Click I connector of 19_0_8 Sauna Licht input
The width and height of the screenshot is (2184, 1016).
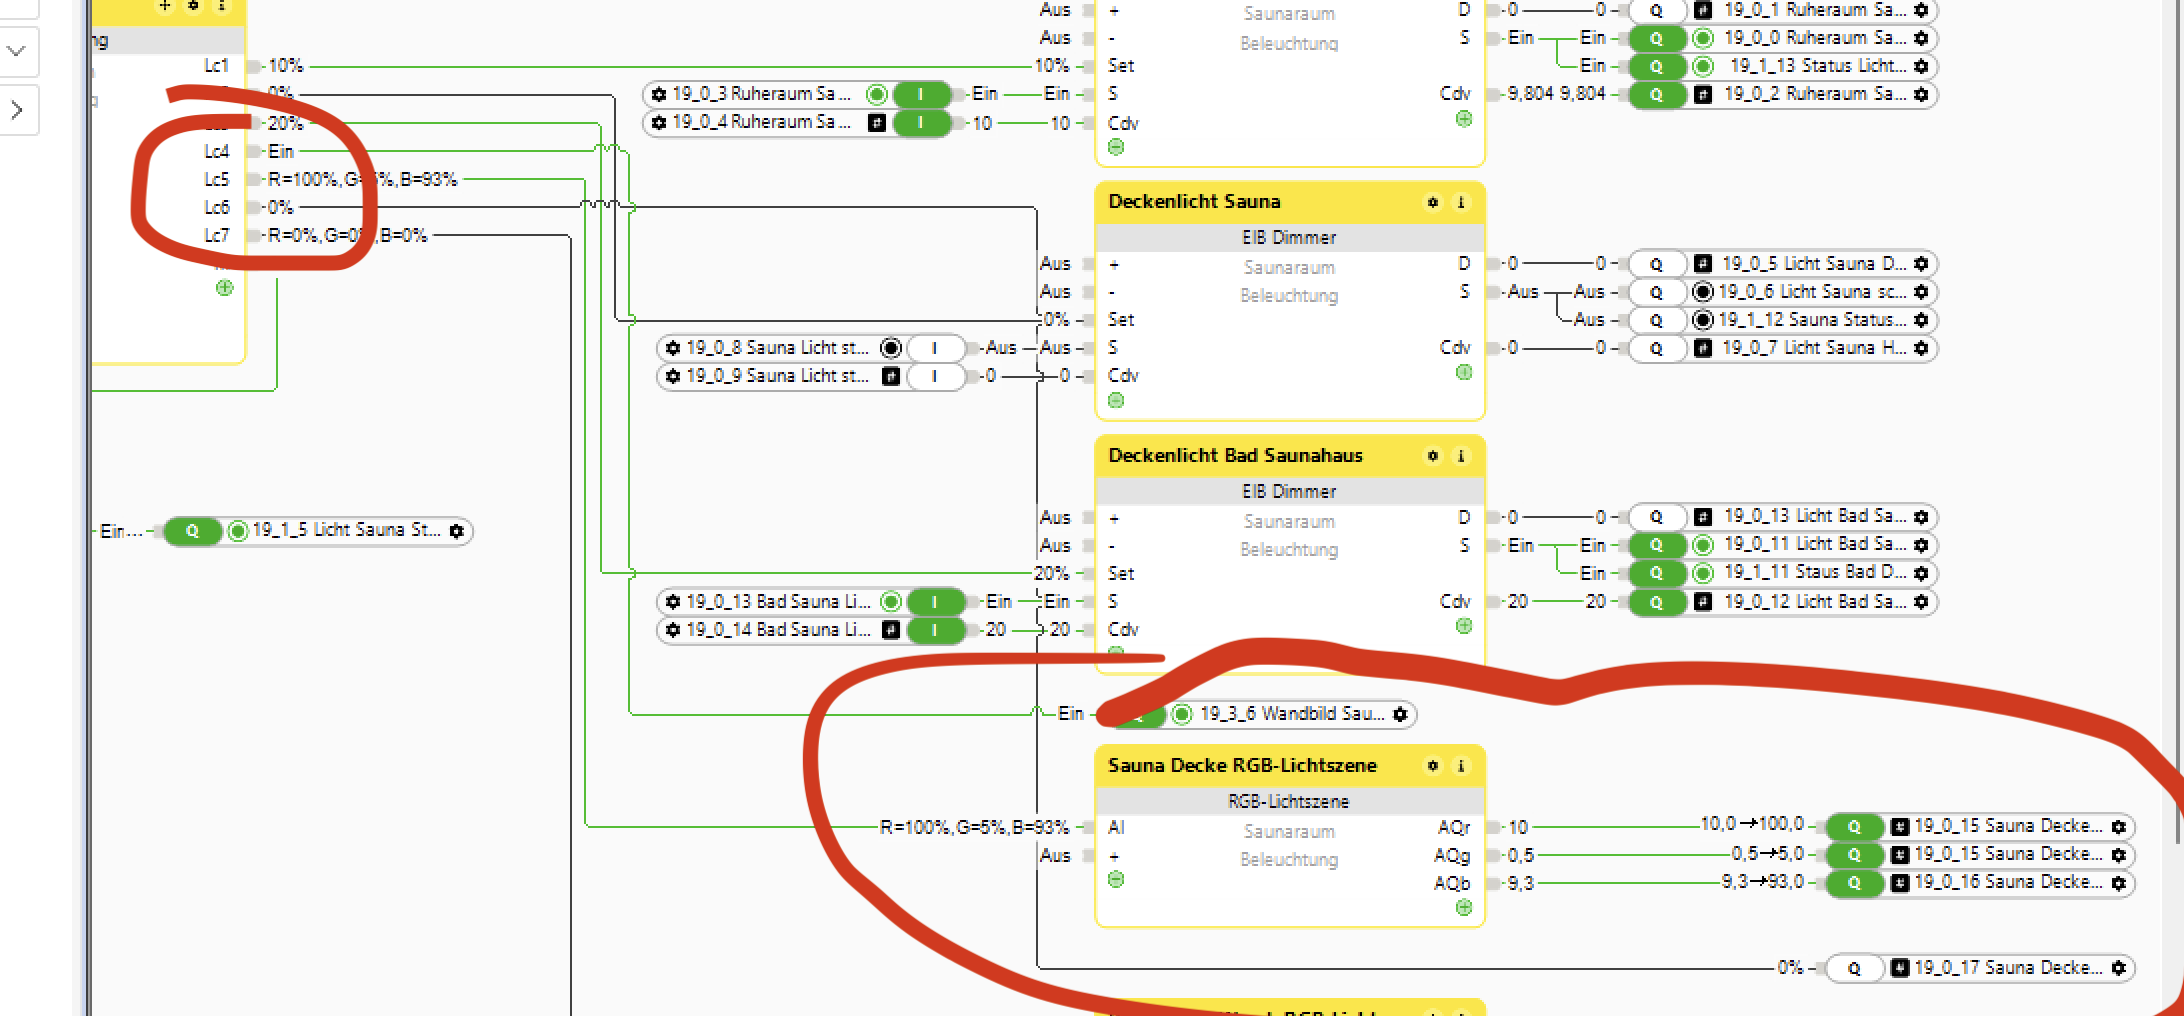coord(934,348)
